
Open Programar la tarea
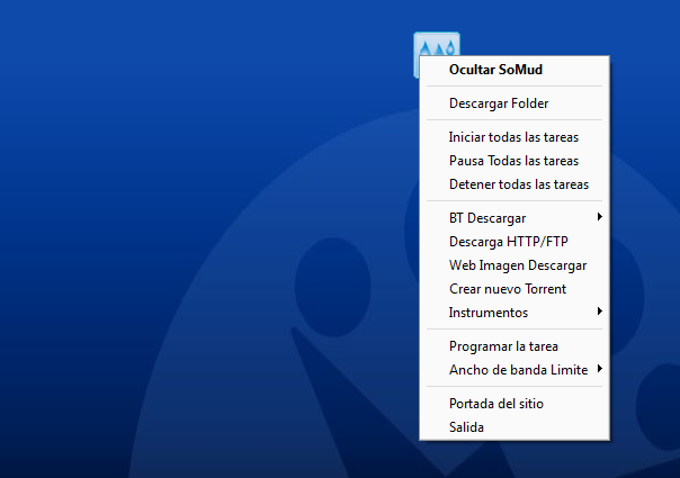pos(514,346)
